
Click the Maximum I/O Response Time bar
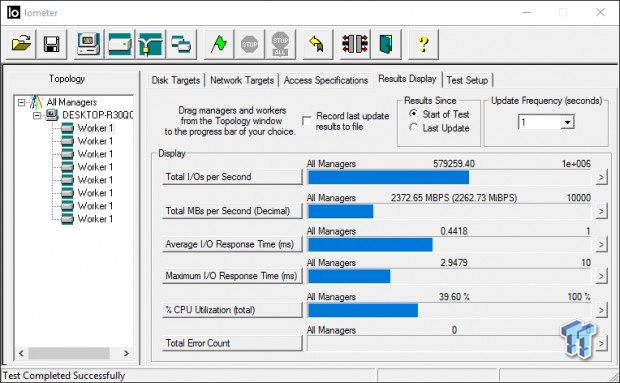tap(449, 277)
